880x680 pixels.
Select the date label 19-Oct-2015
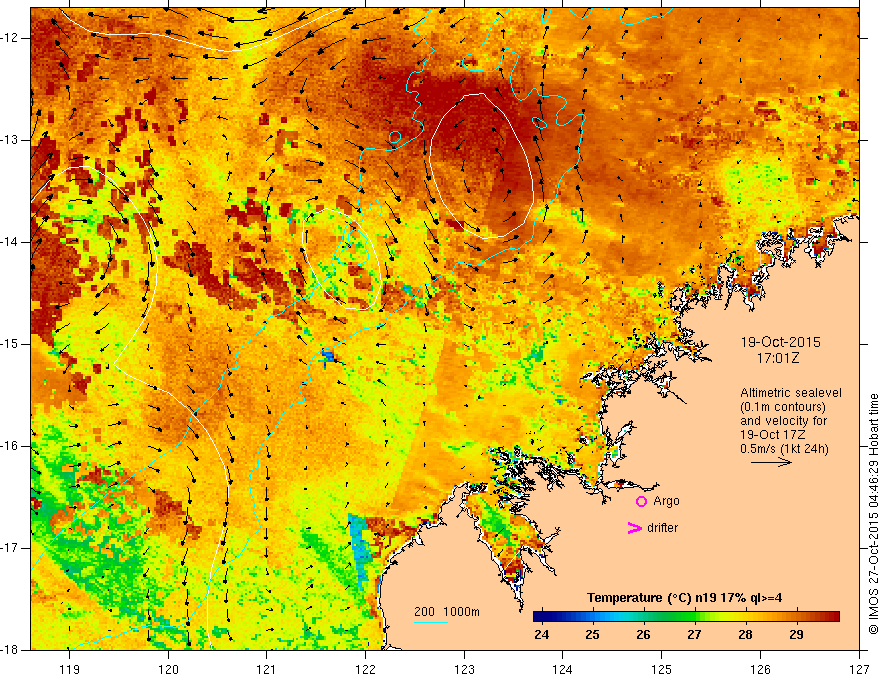[x=780, y=342]
